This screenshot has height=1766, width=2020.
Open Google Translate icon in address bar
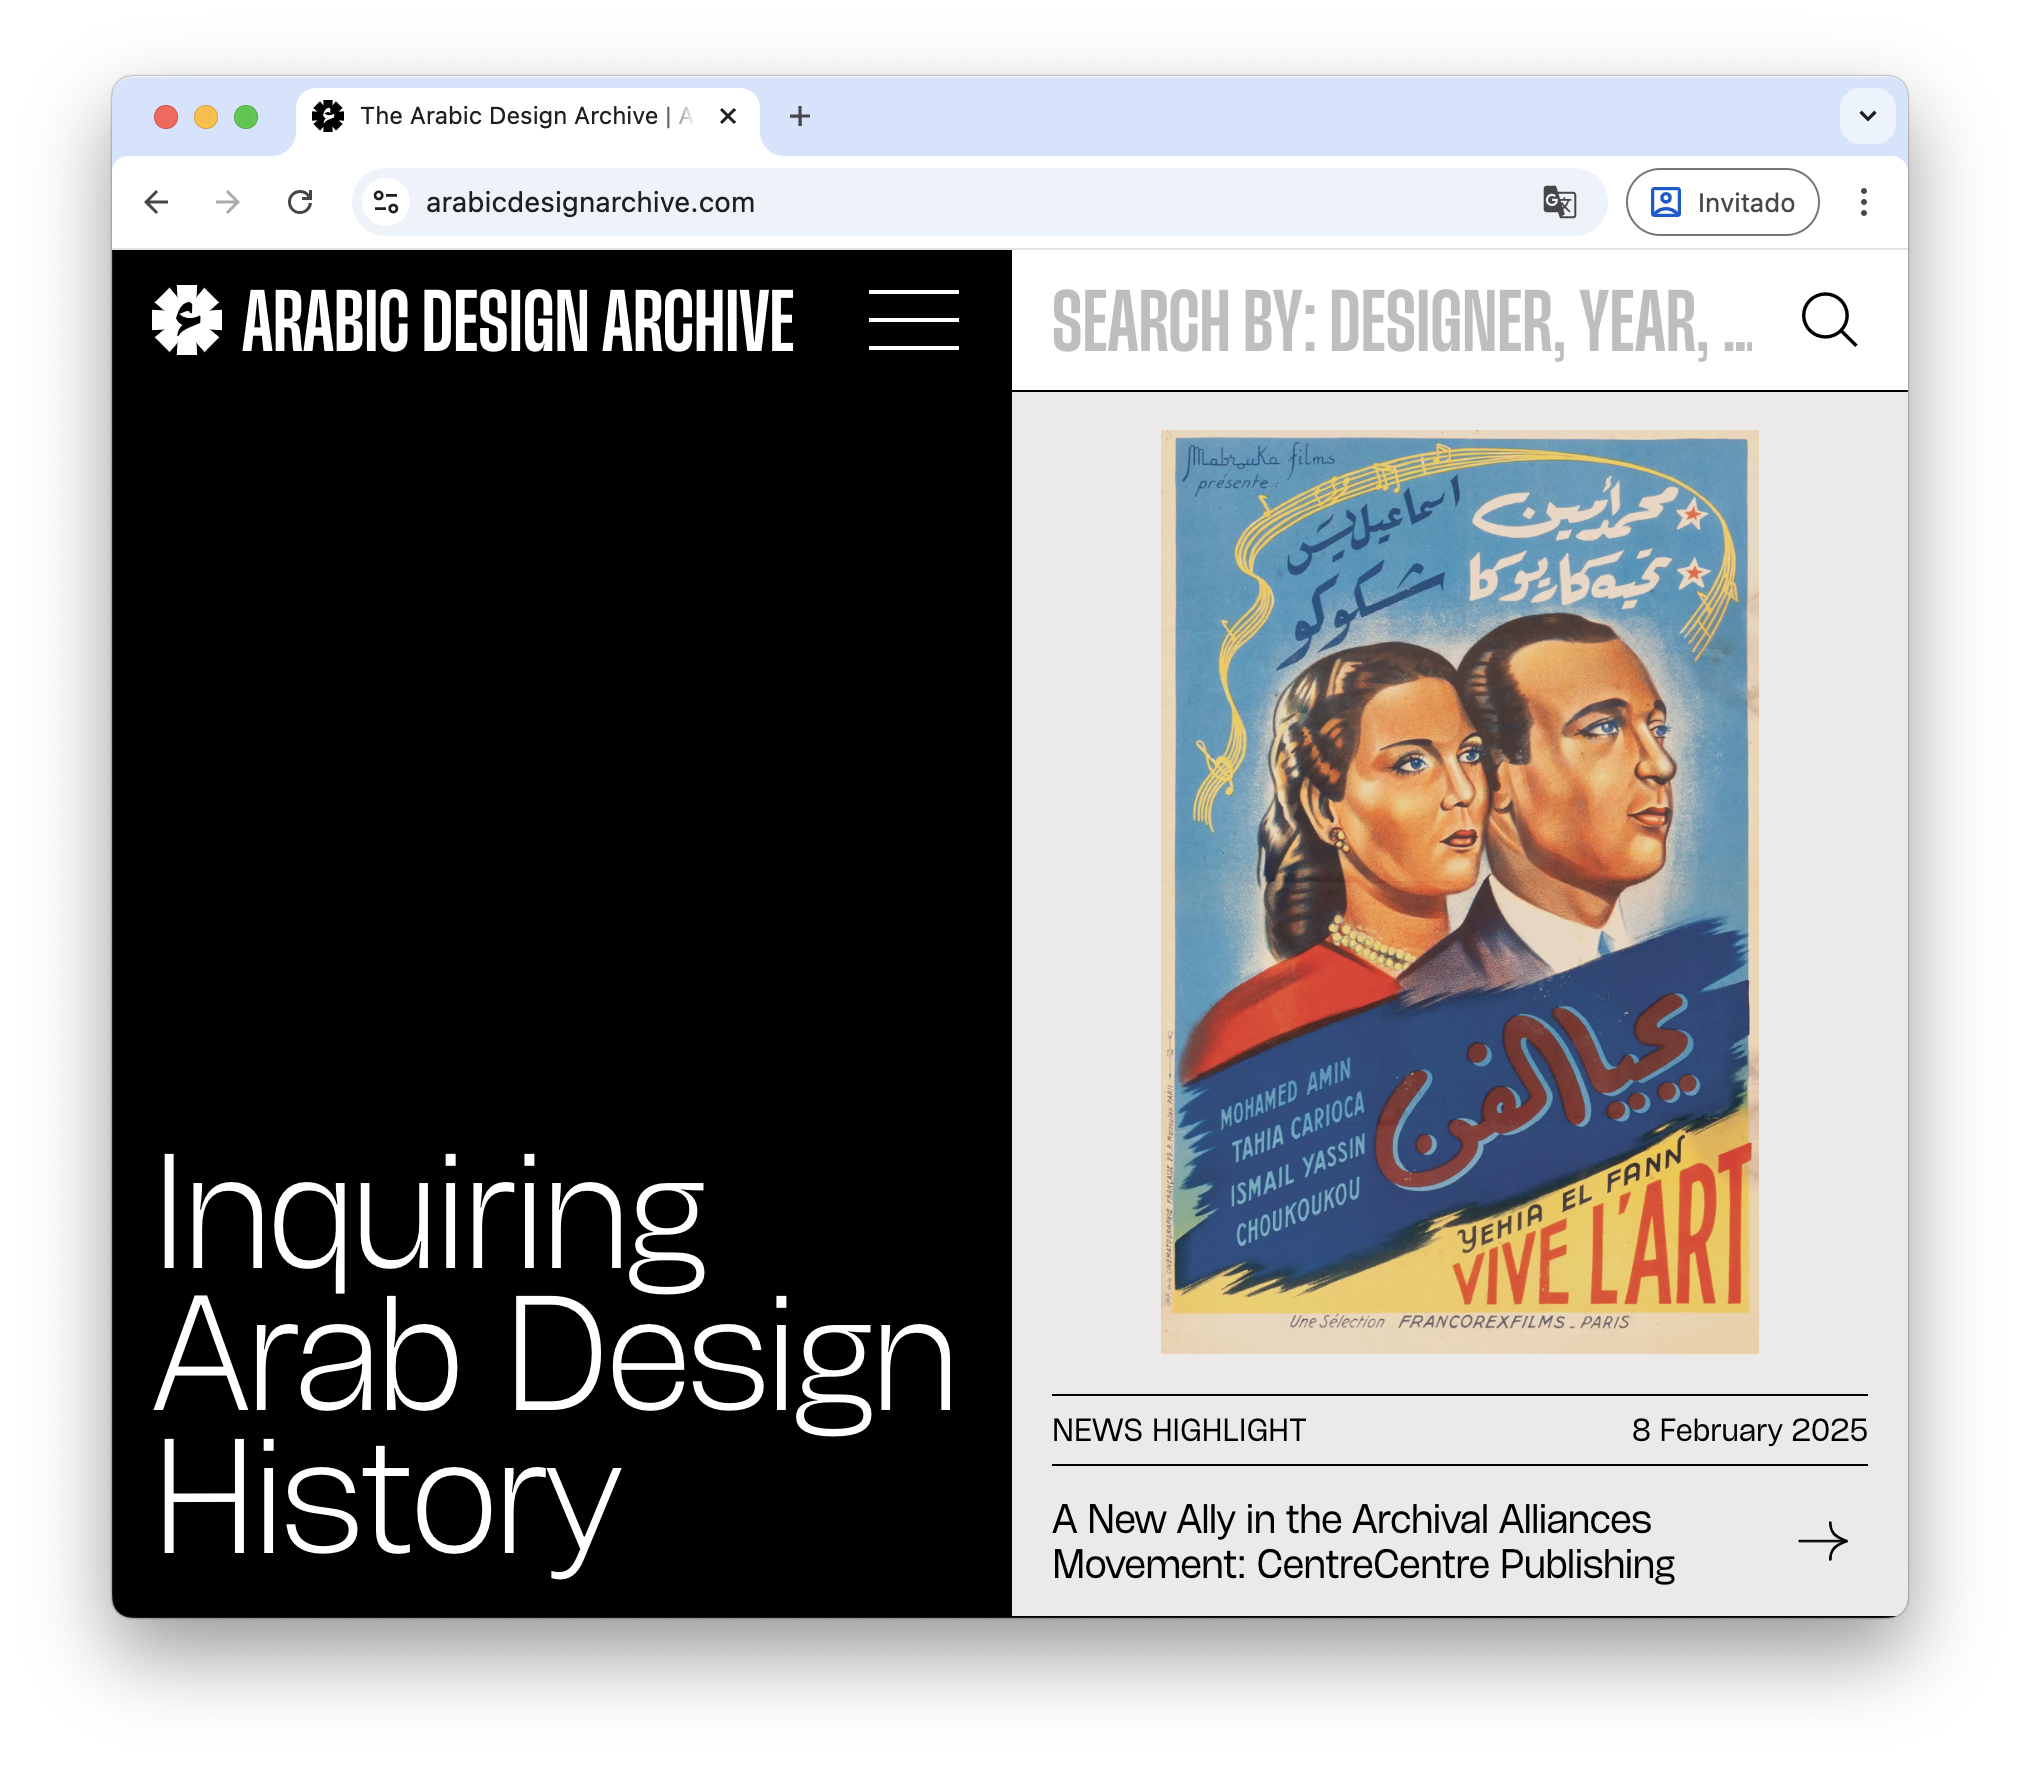coord(1559,203)
